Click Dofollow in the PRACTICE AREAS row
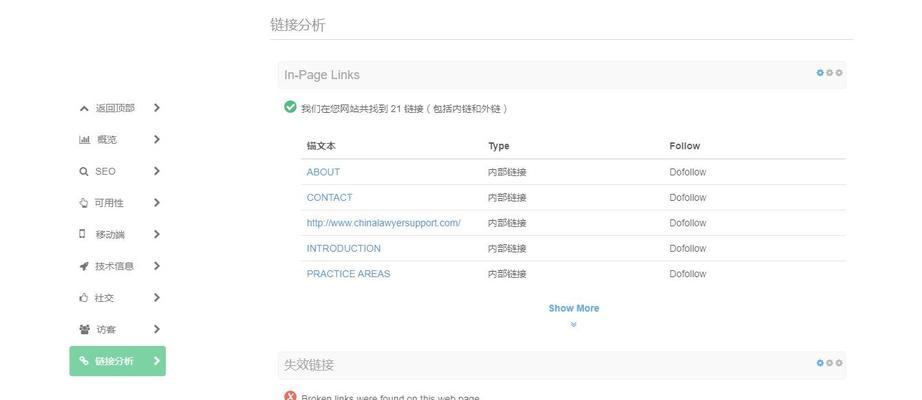Screen dimensions: 922x400 coord(687,274)
